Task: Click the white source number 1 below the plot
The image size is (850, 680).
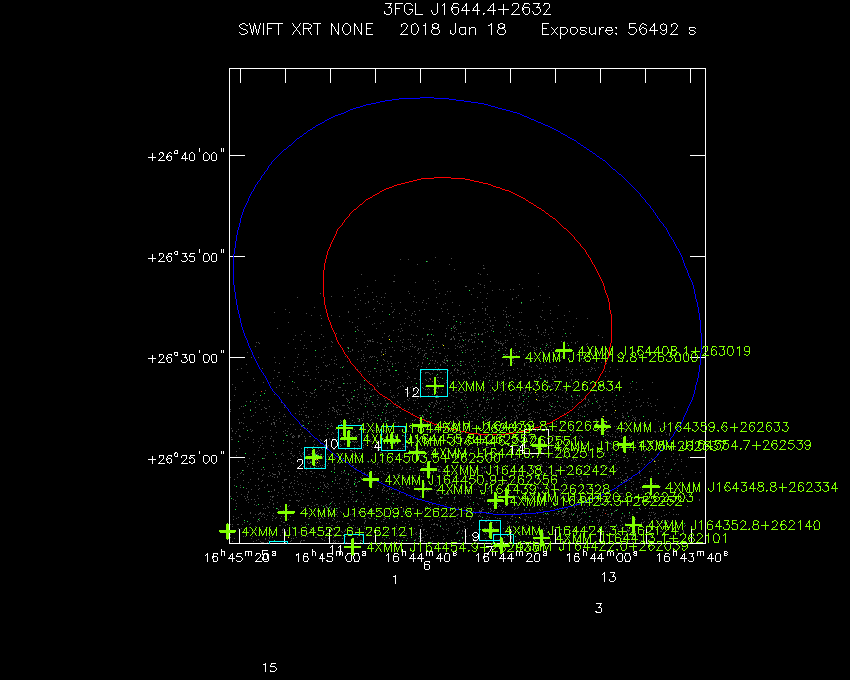Action: tap(395, 580)
